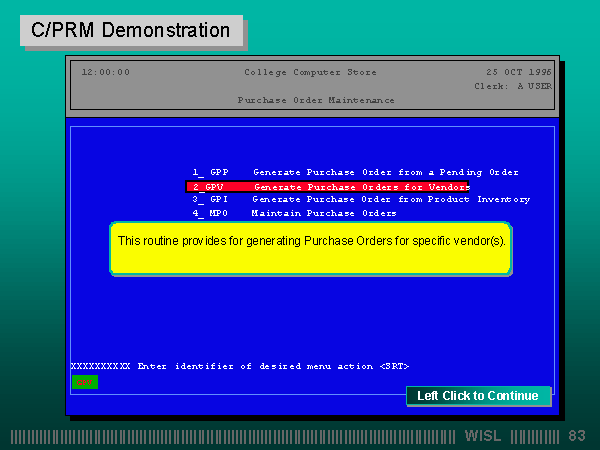The height and width of the screenshot is (450, 600).
Task: Click the College Computer Store heading
Action: pos(309,72)
